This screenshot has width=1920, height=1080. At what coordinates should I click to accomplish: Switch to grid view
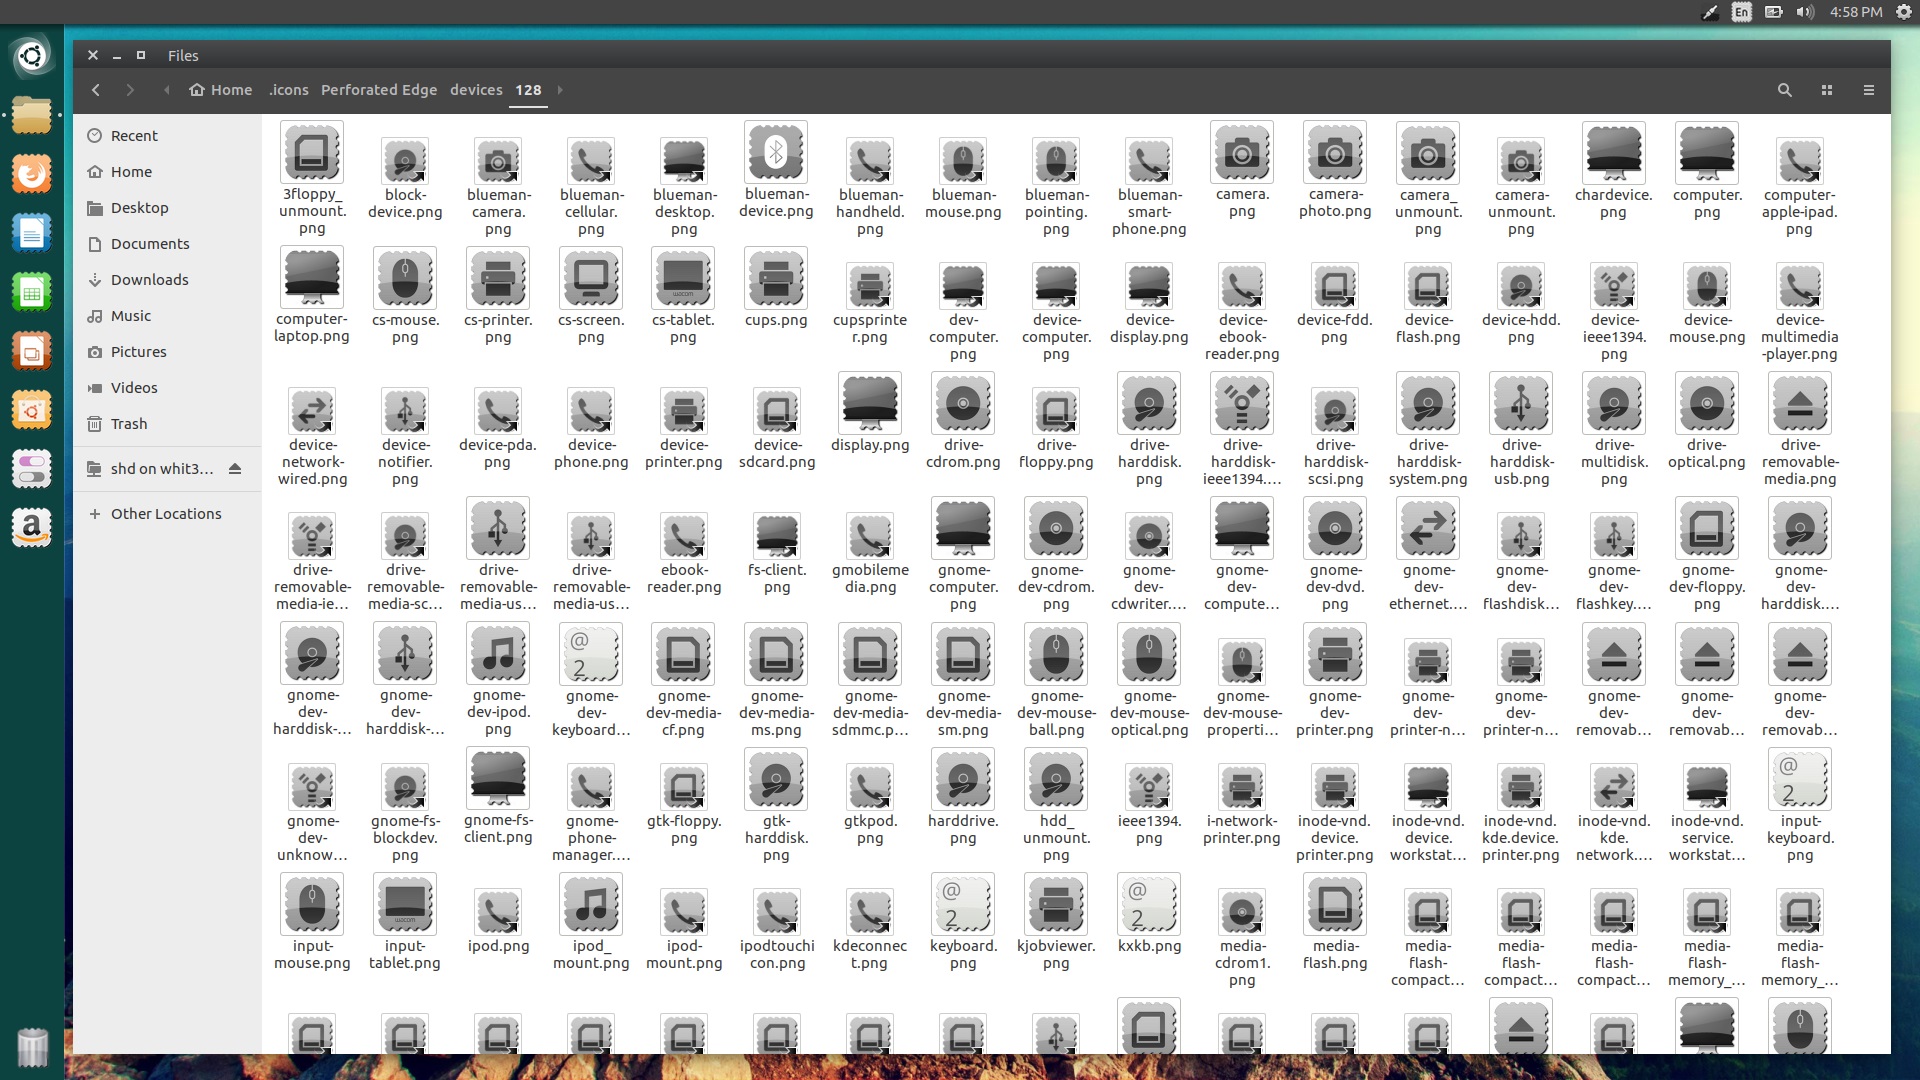coord(1826,90)
